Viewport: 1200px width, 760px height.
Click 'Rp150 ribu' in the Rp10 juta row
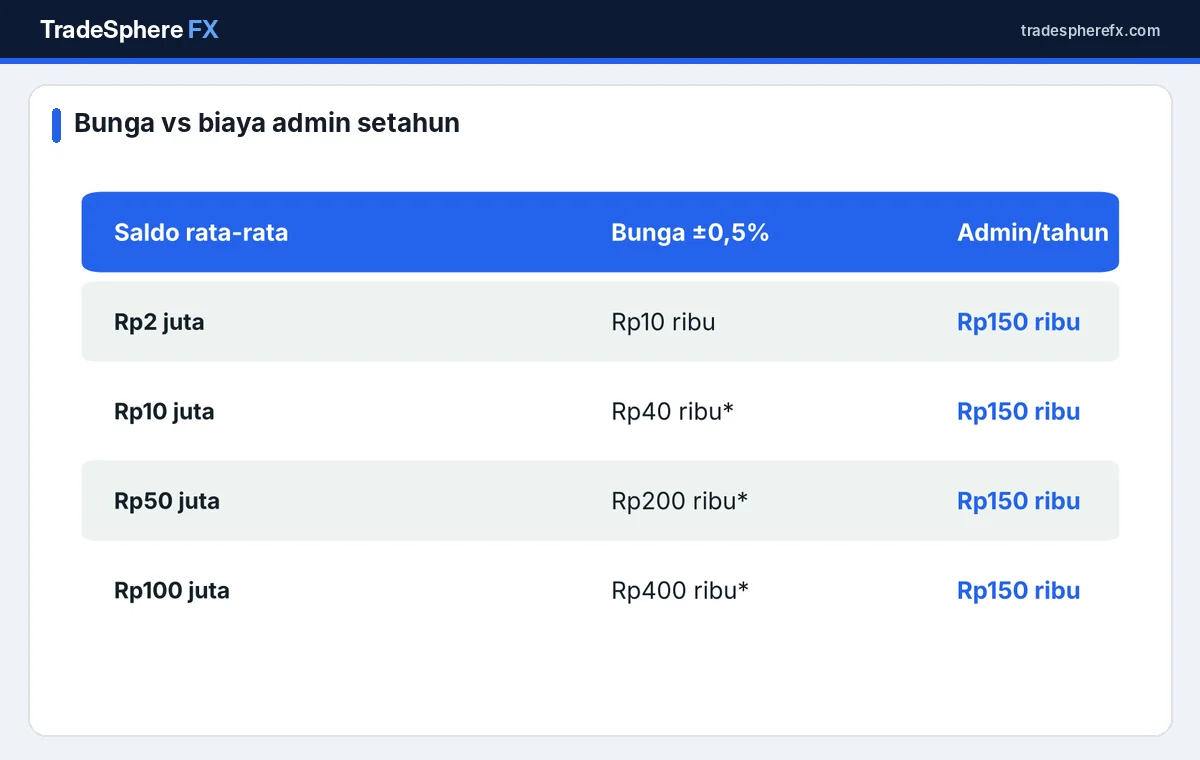(1018, 411)
